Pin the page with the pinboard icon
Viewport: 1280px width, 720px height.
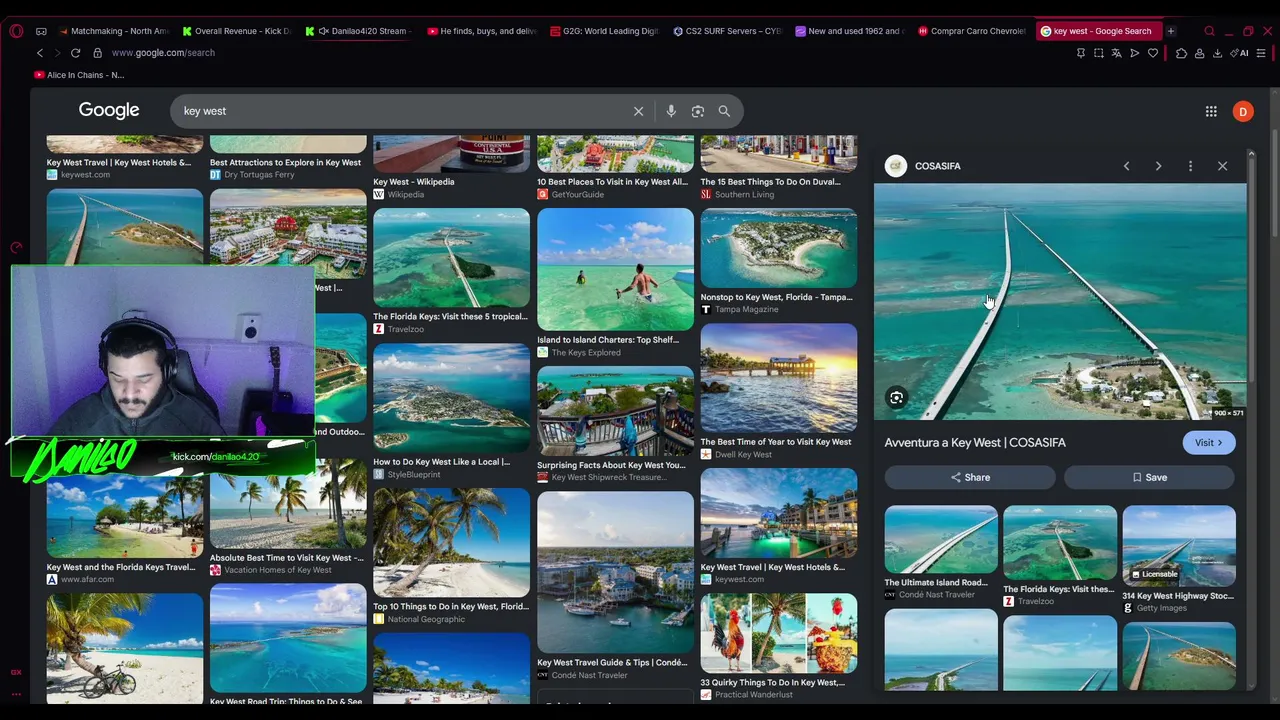1080,53
